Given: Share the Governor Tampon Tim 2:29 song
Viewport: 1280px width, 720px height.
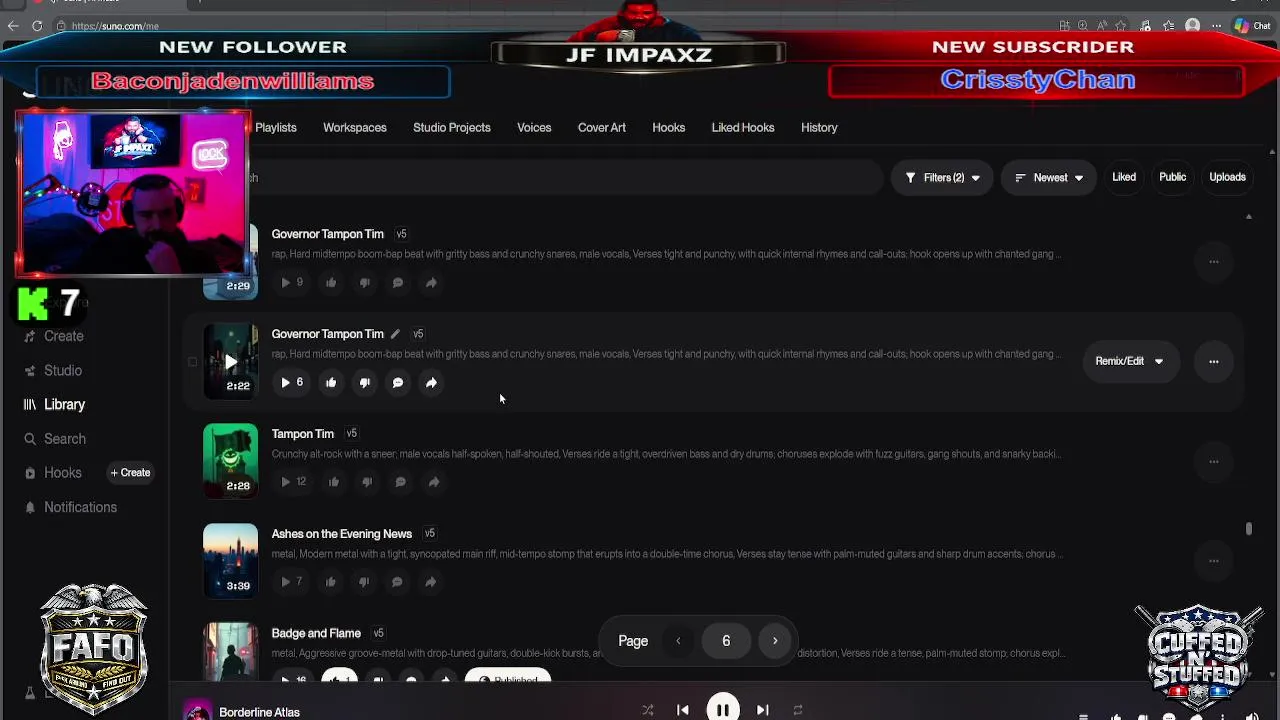Looking at the screenshot, I should [431, 283].
